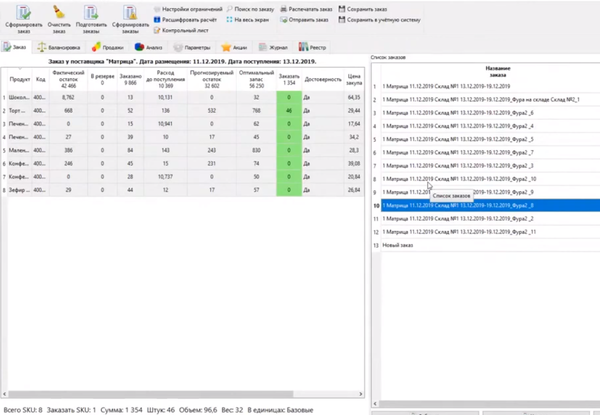Screen dimensions: 600x415
Task: Switch to the Заказ tab
Action: pos(15,47)
